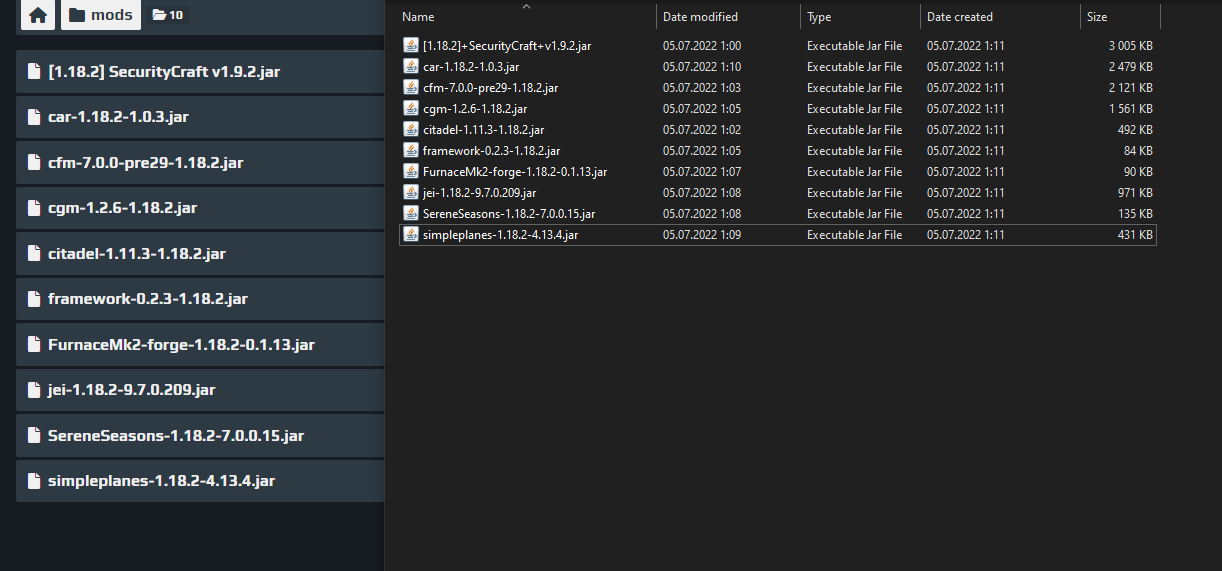The height and width of the screenshot is (571, 1222).
Task: Click file icon beside framework-0.2.3 in left panel
Action: [34, 299]
